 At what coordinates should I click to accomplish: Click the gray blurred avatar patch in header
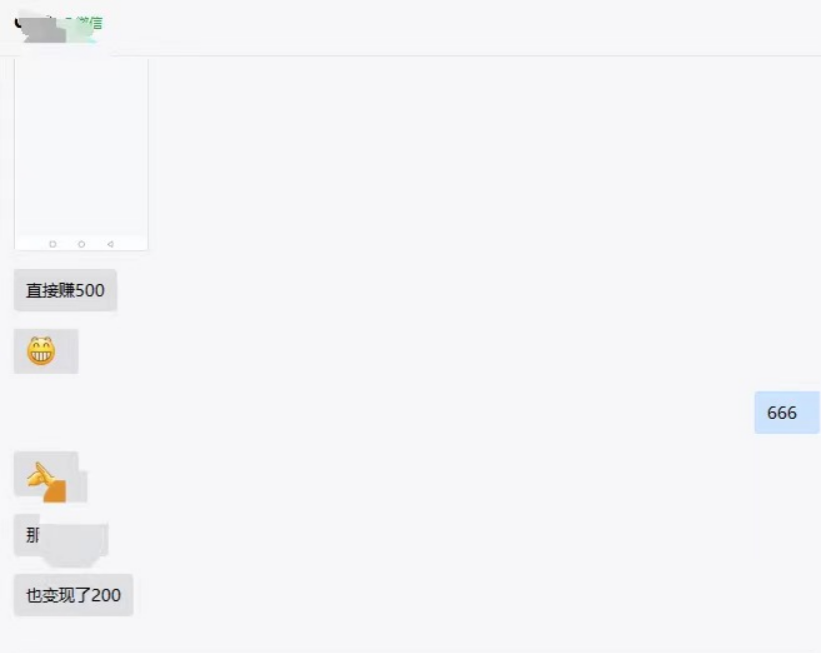(x=45, y=30)
